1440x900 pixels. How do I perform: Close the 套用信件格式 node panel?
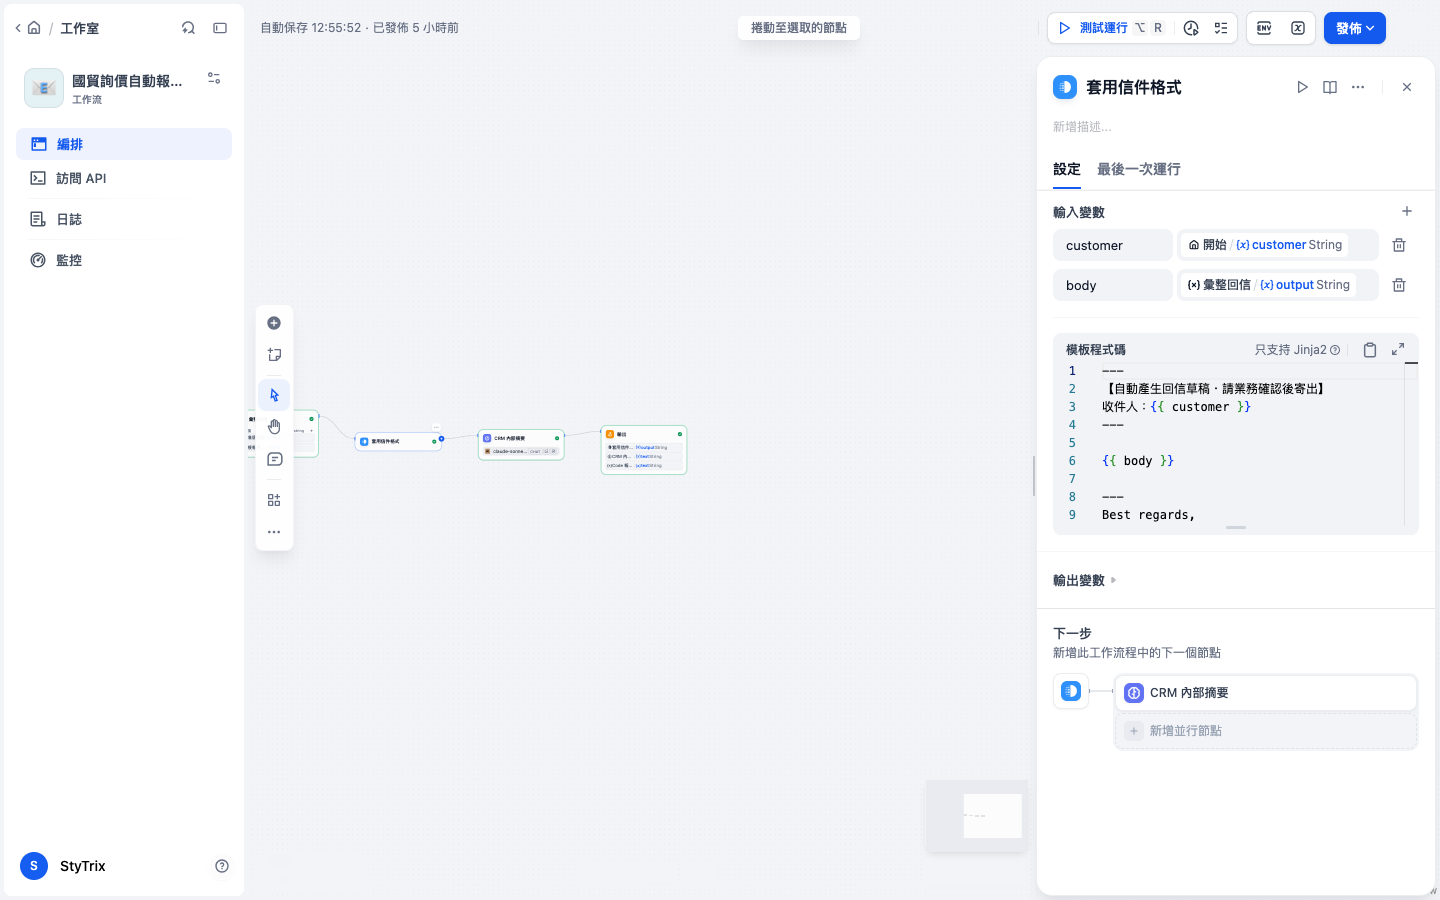click(x=1407, y=87)
